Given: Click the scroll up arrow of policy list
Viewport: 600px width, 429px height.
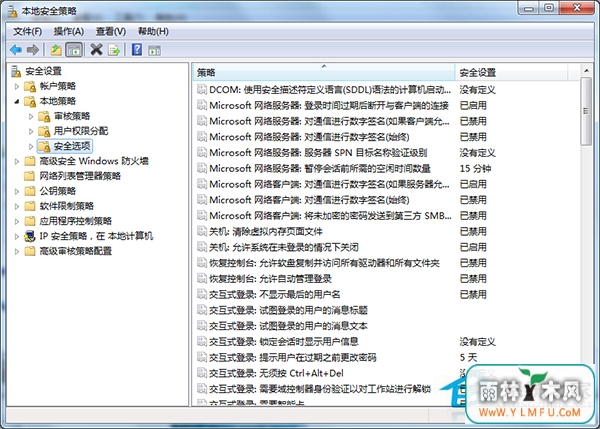Looking at the screenshot, I should point(585,71).
